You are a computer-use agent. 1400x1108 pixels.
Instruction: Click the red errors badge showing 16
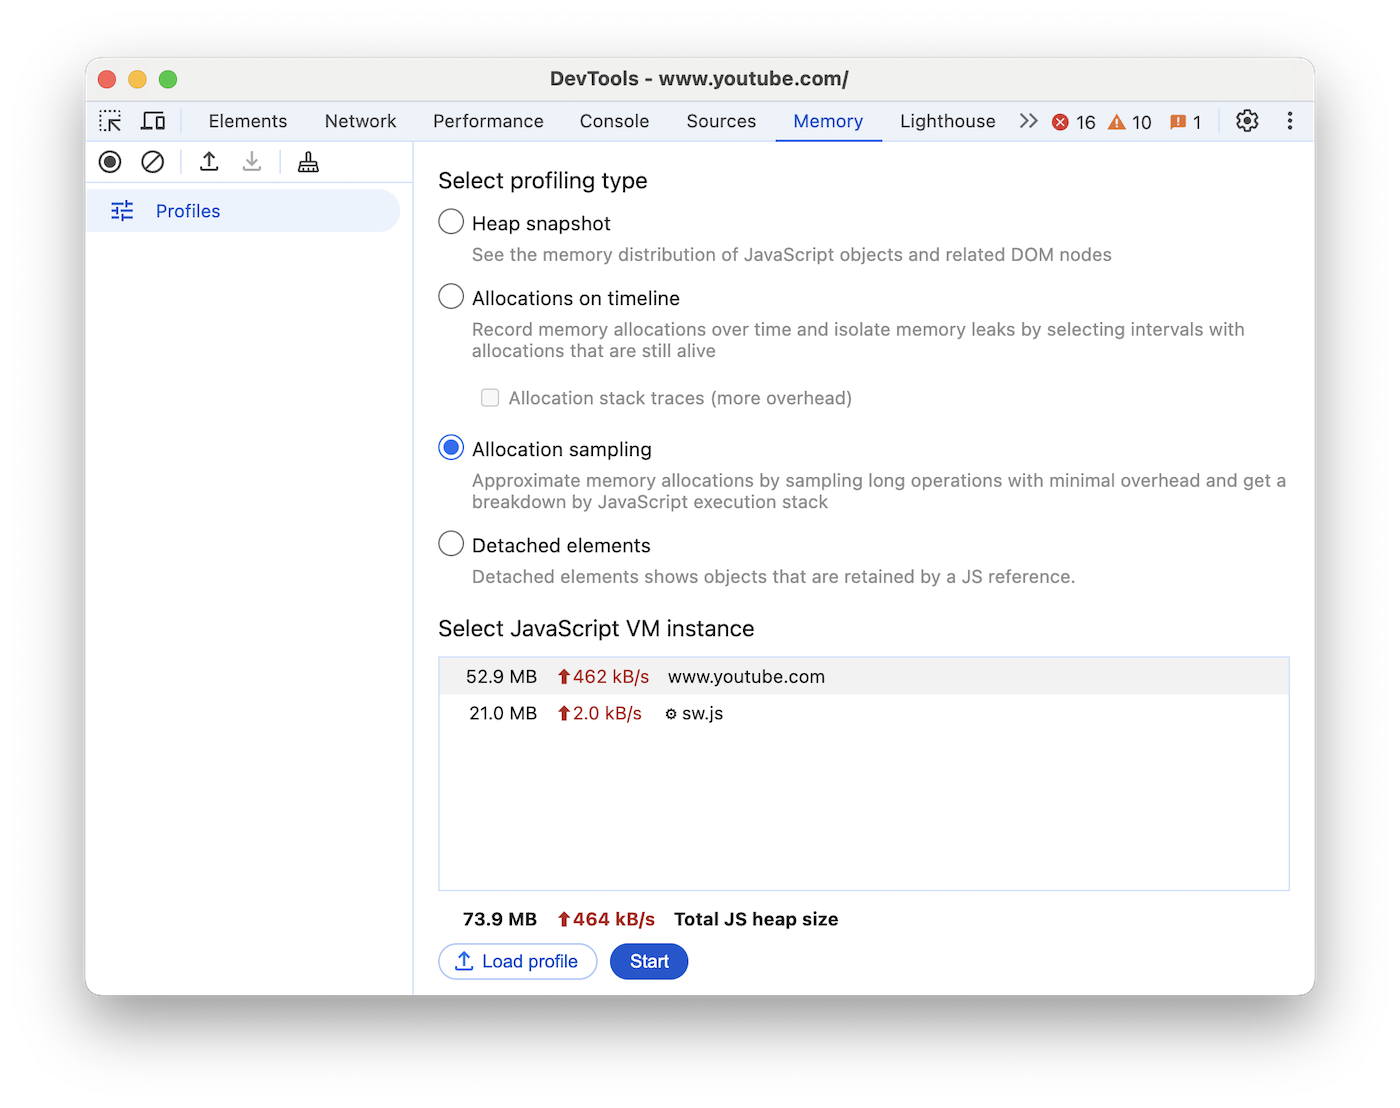(1074, 121)
